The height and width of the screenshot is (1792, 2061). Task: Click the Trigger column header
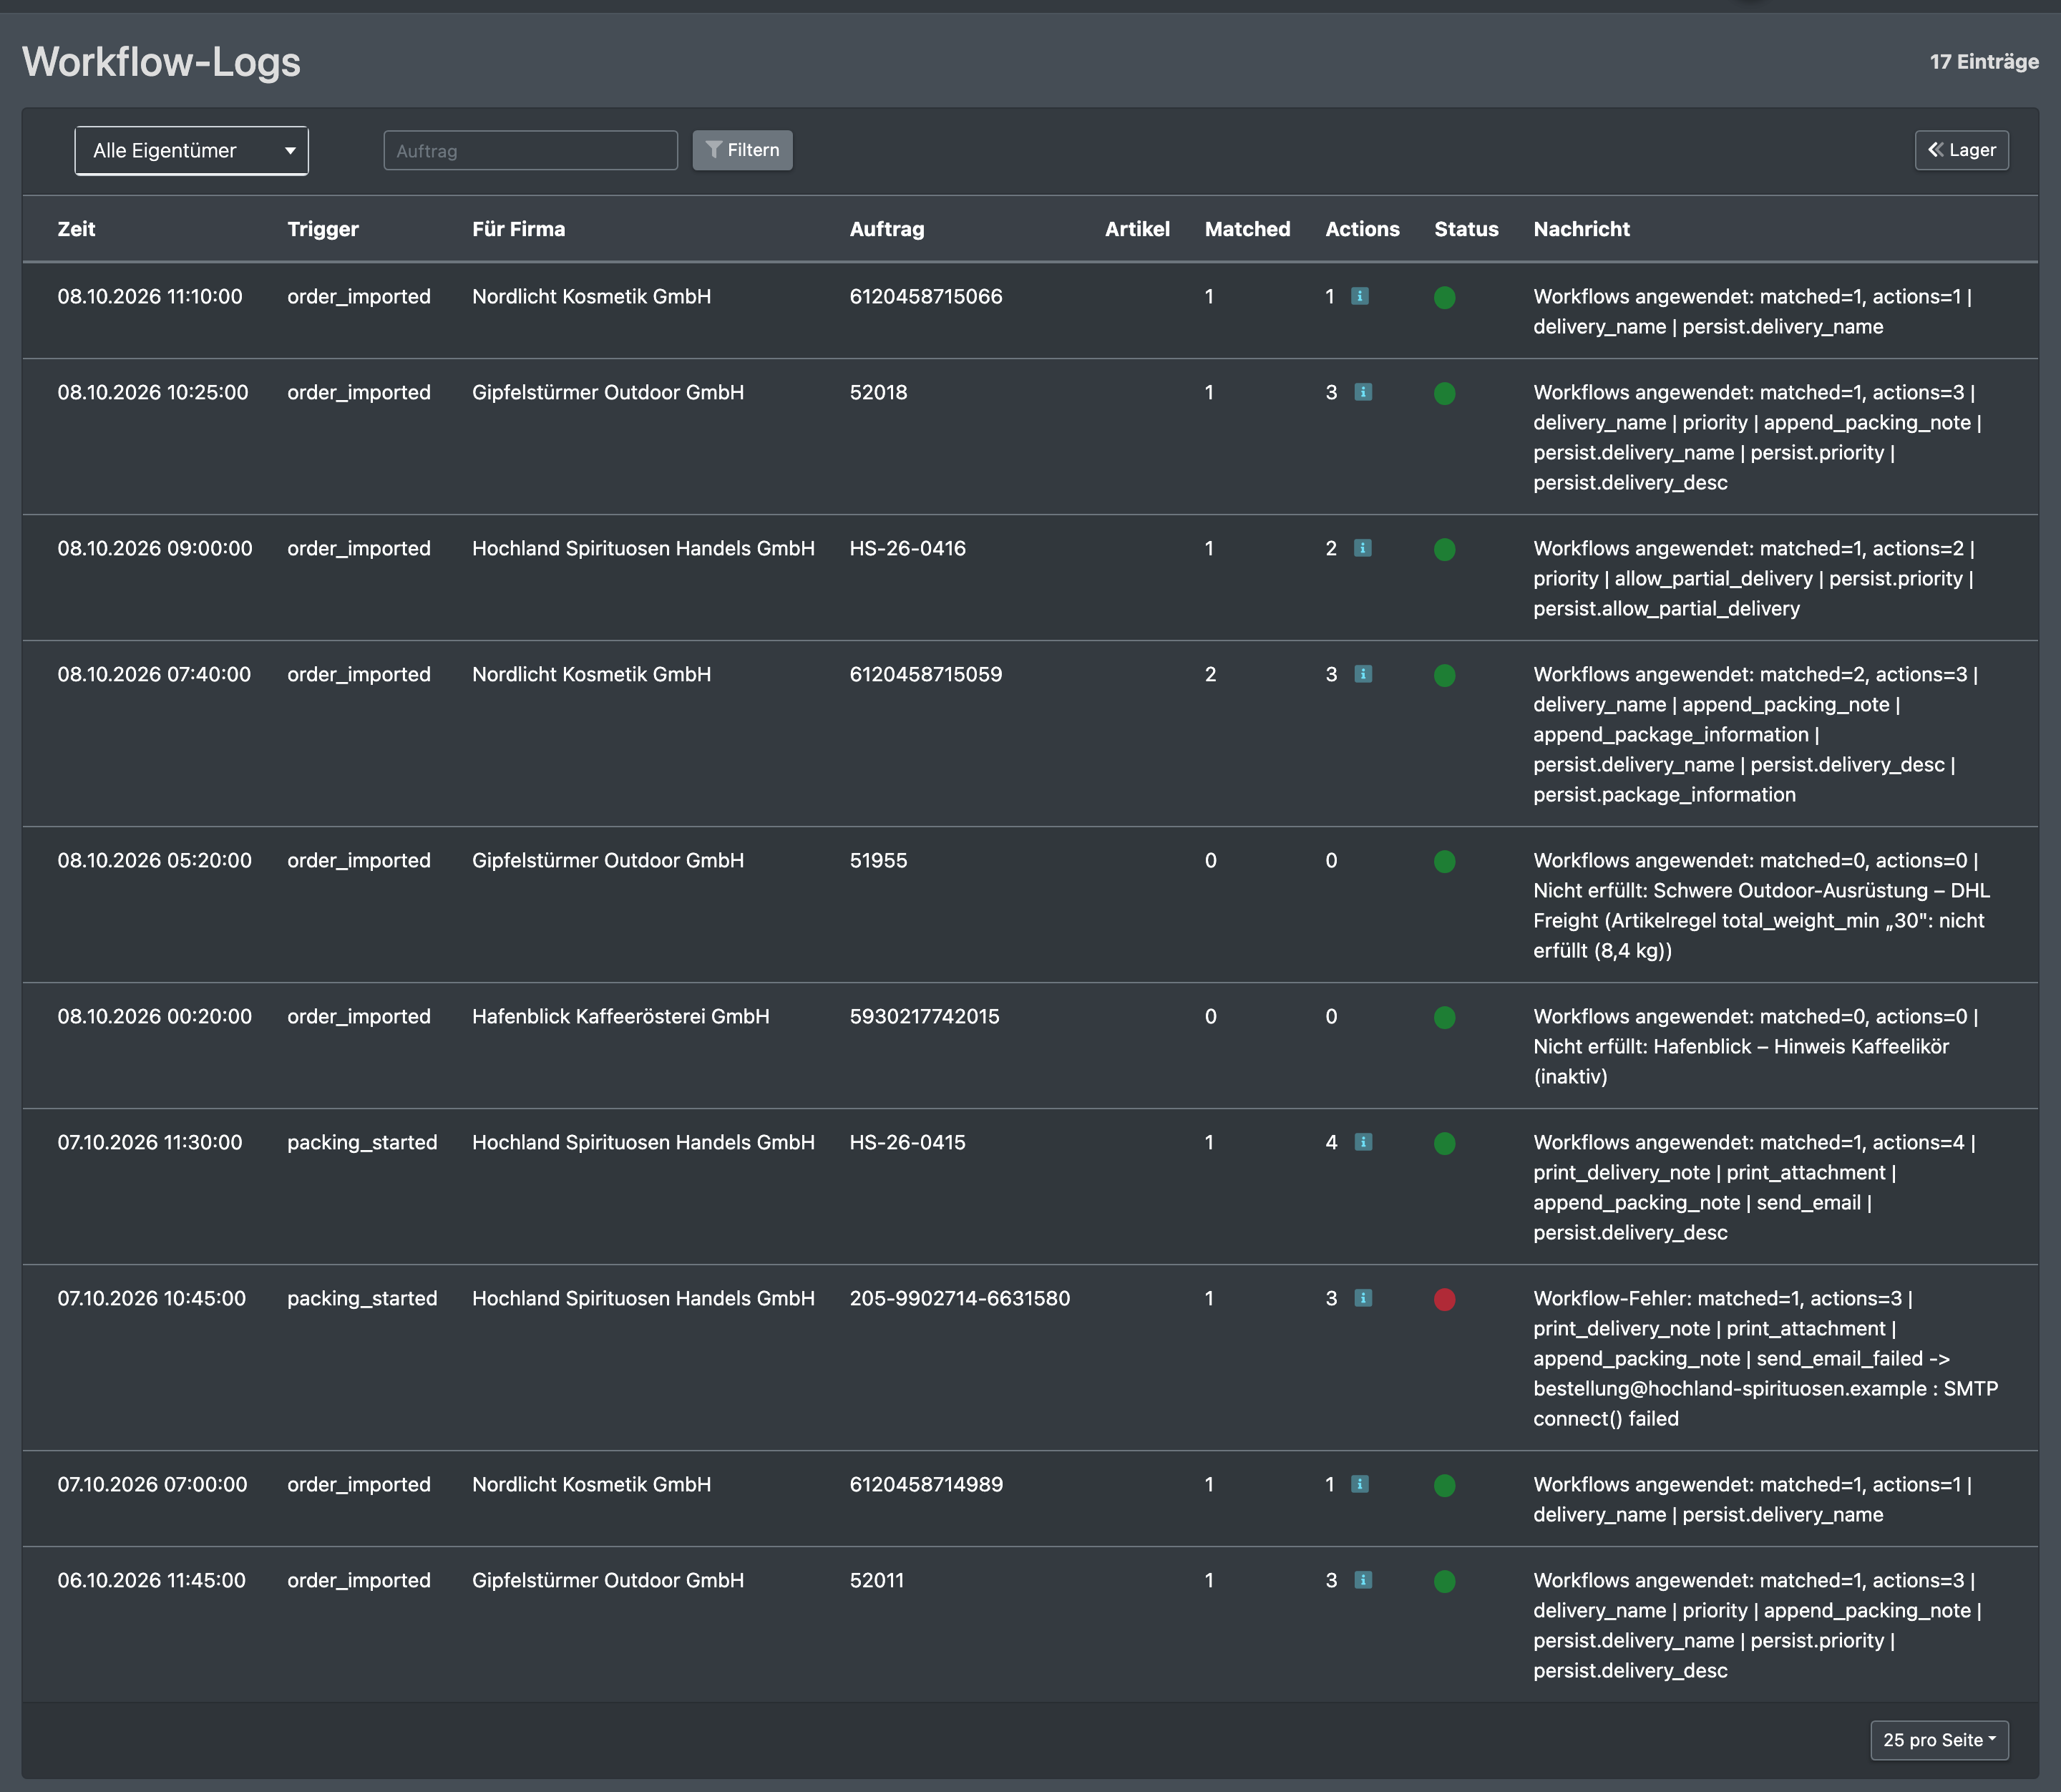click(323, 229)
